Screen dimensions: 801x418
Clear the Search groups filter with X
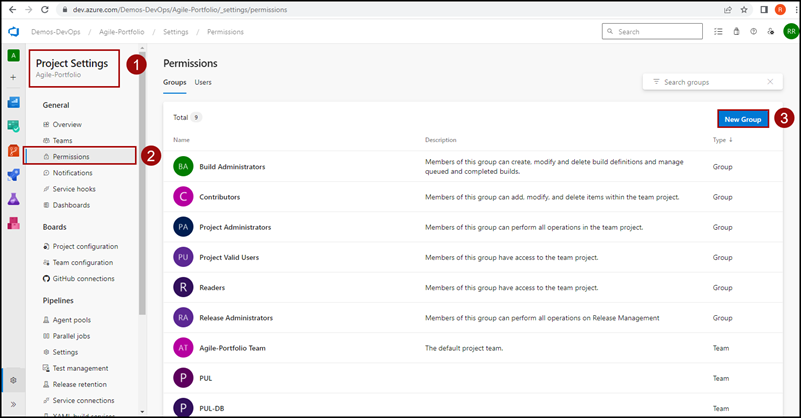[x=770, y=82]
